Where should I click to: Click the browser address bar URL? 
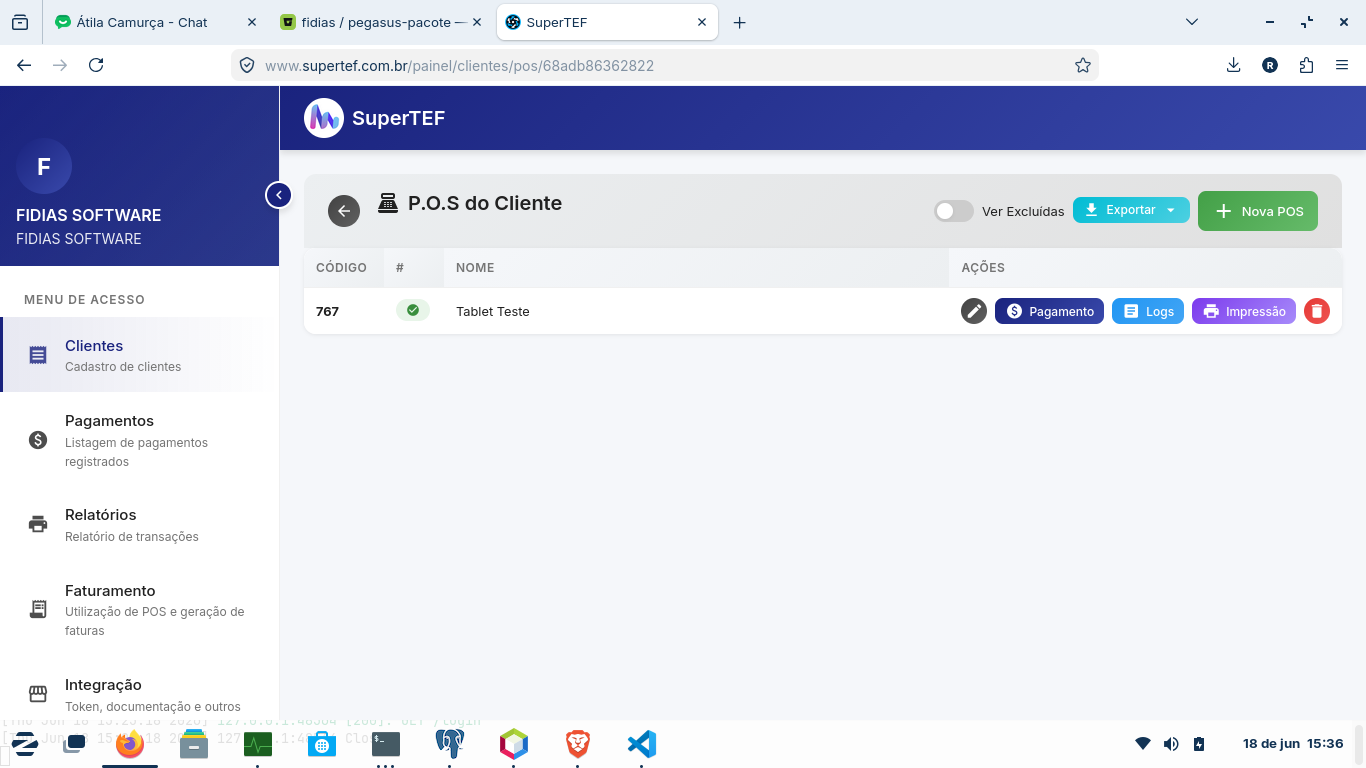click(459, 65)
